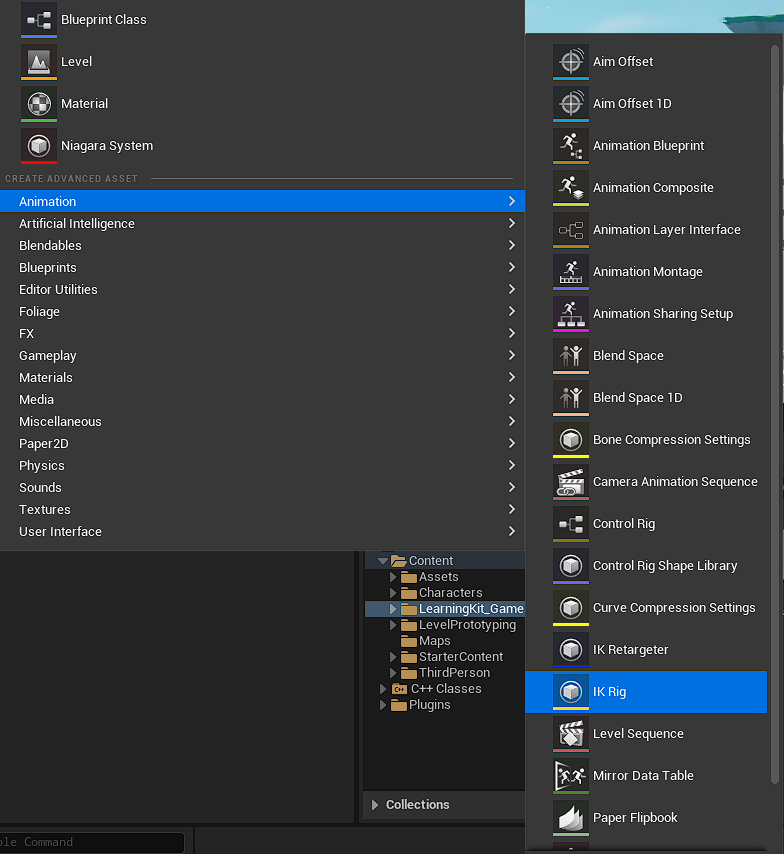The height and width of the screenshot is (854, 784).
Task: Click the Mirror Data Table icon
Action: point(570,775)
